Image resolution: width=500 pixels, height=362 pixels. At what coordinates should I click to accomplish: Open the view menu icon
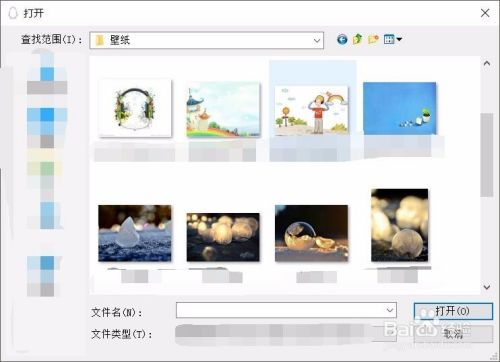click(393, 39)
